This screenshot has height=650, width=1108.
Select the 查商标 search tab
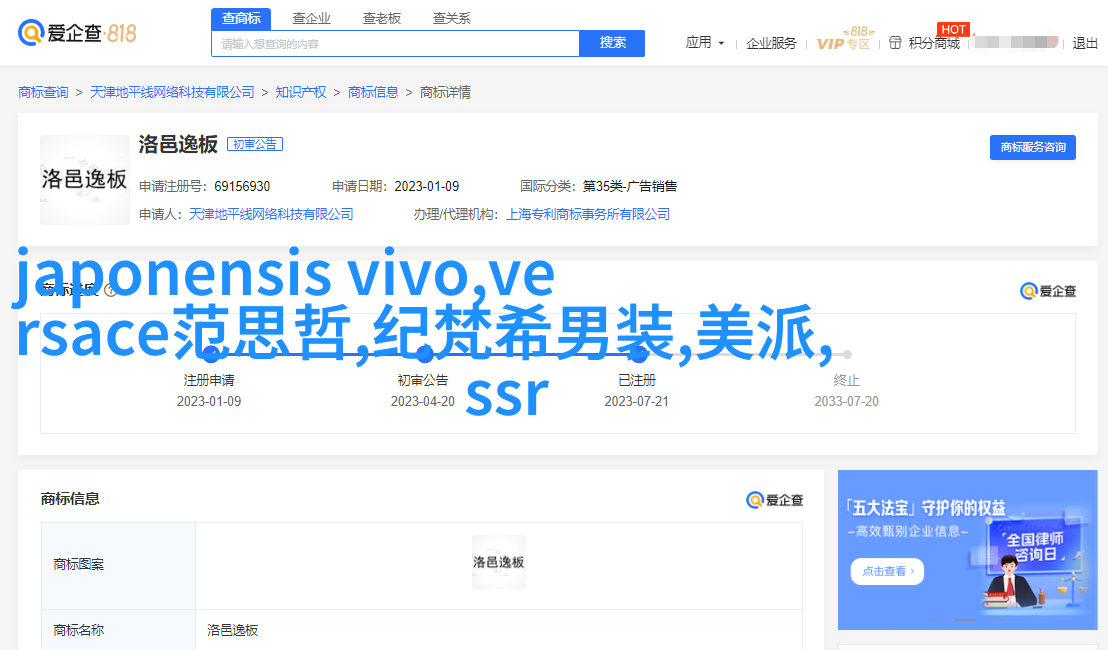[241, 18]
